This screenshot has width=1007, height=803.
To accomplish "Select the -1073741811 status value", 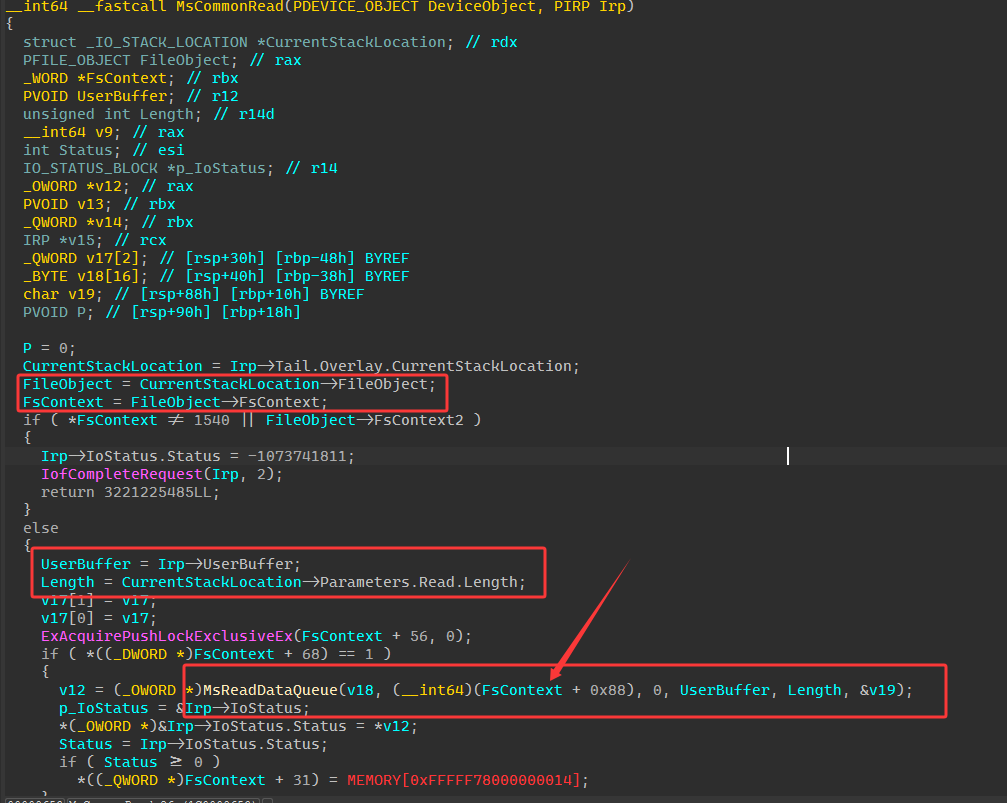I will [302, 456].
